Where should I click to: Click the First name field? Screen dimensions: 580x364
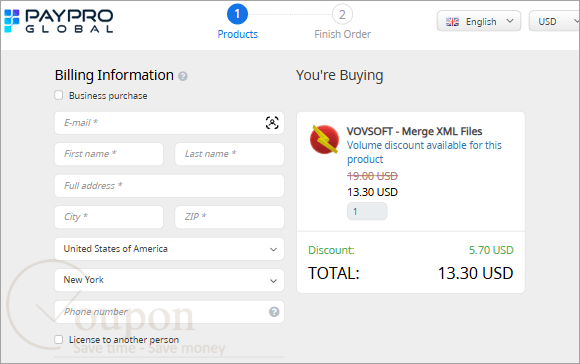pos(109,154)
